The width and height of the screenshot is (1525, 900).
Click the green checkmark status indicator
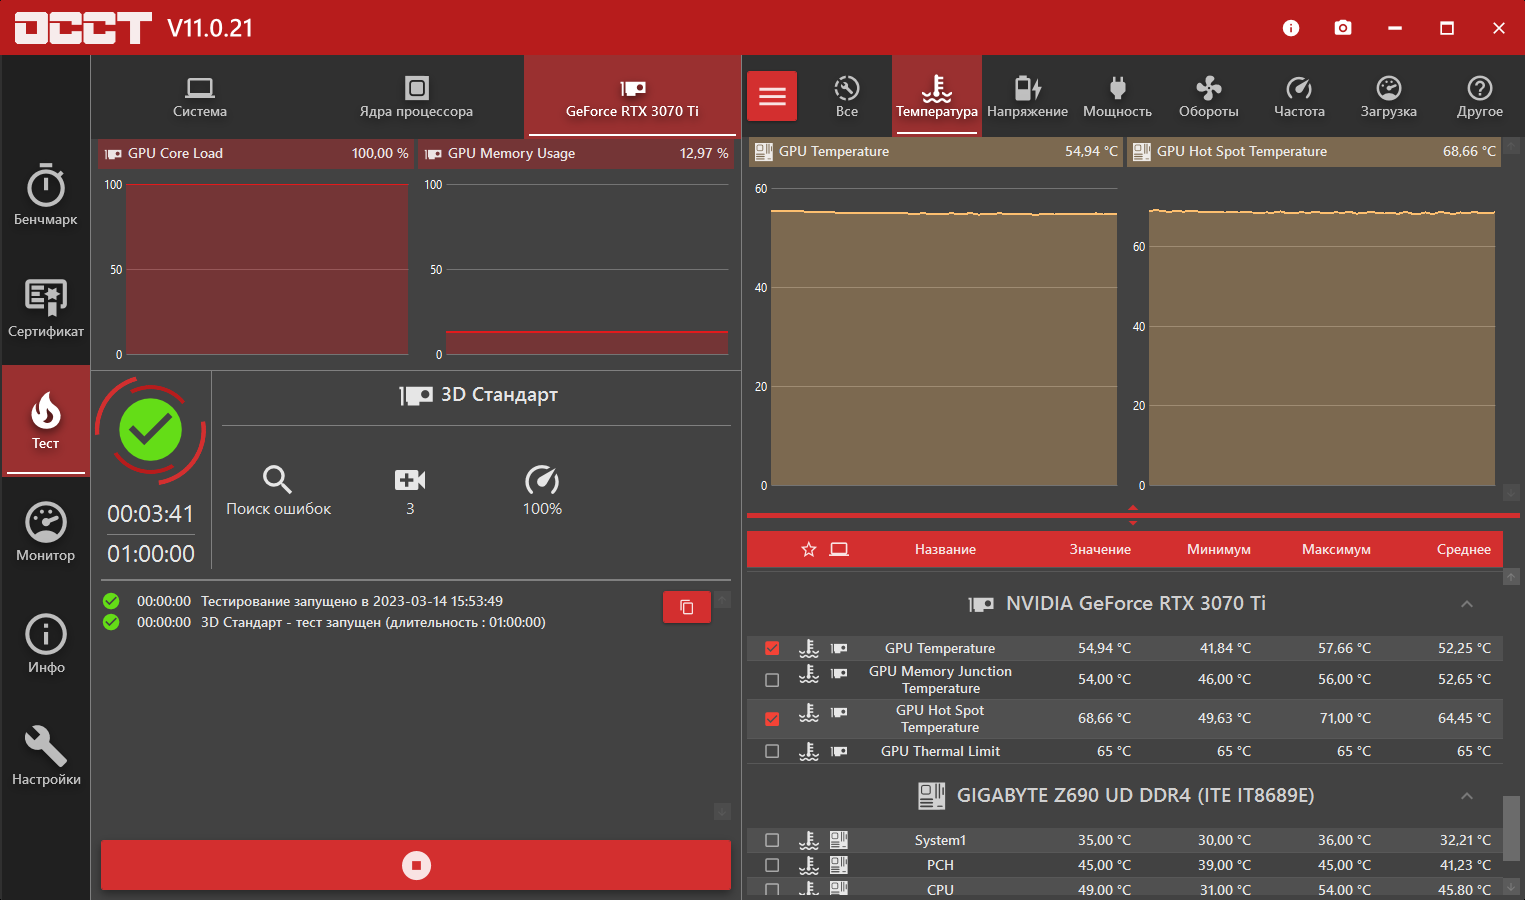pyautogui.click(x=151, y=430)
